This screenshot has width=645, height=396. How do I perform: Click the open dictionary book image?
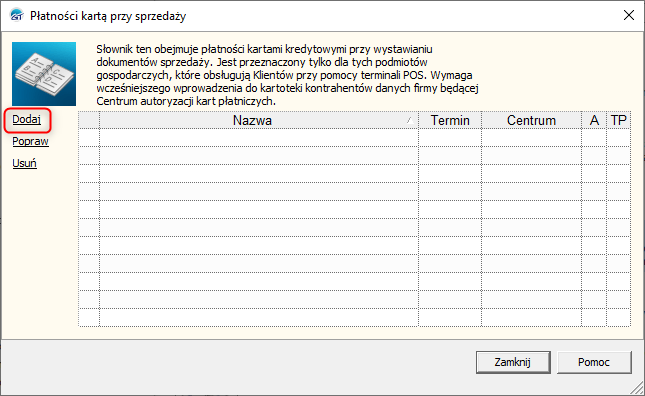click(x=44, y=74)
